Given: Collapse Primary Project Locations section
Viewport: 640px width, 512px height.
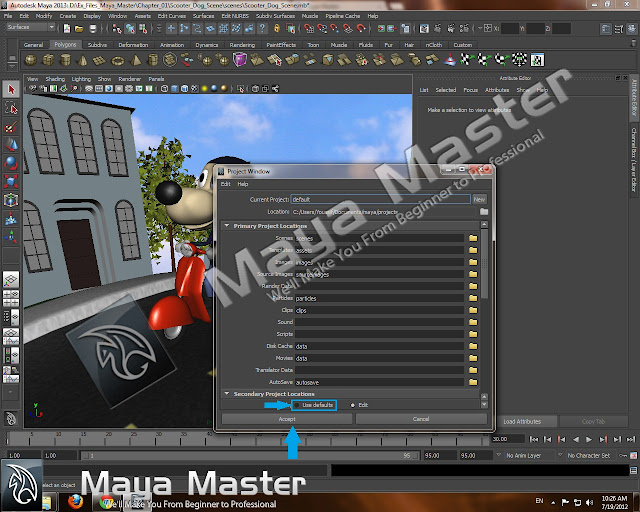Looking at the screenshot, I should 227,225.
